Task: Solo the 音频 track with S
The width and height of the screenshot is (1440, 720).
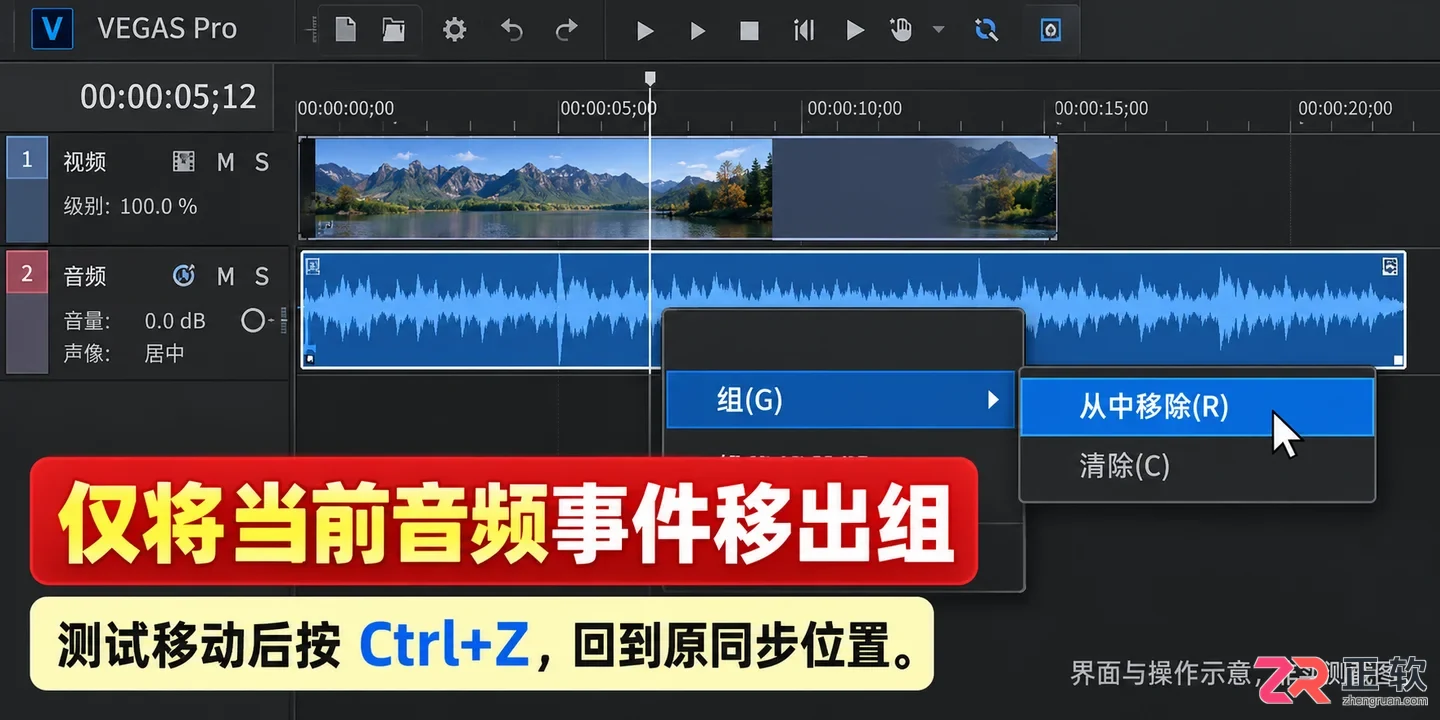Action: tap(262, 276)
